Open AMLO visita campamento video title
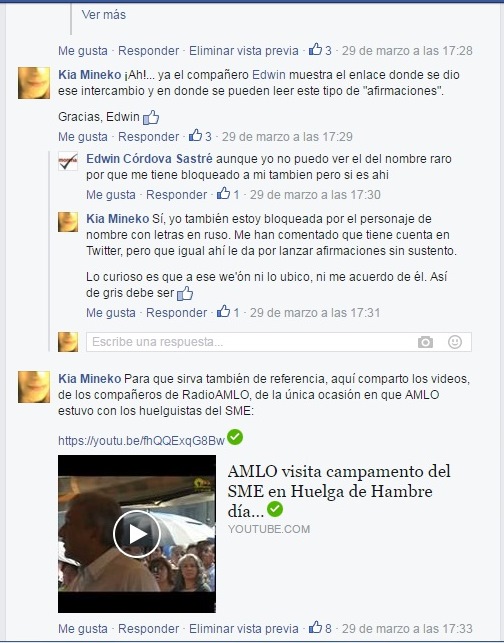The height and width of the screenshot is (643, 504). pos(339,491)
